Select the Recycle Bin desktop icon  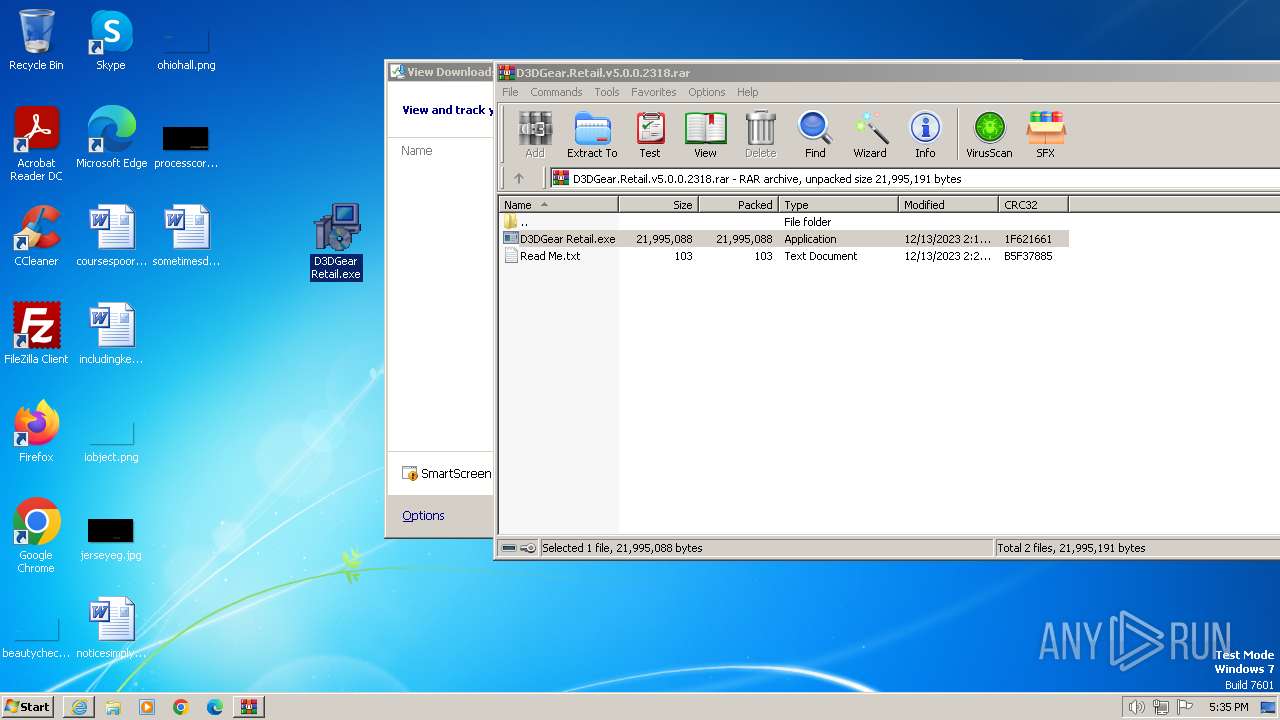[36, 41]
